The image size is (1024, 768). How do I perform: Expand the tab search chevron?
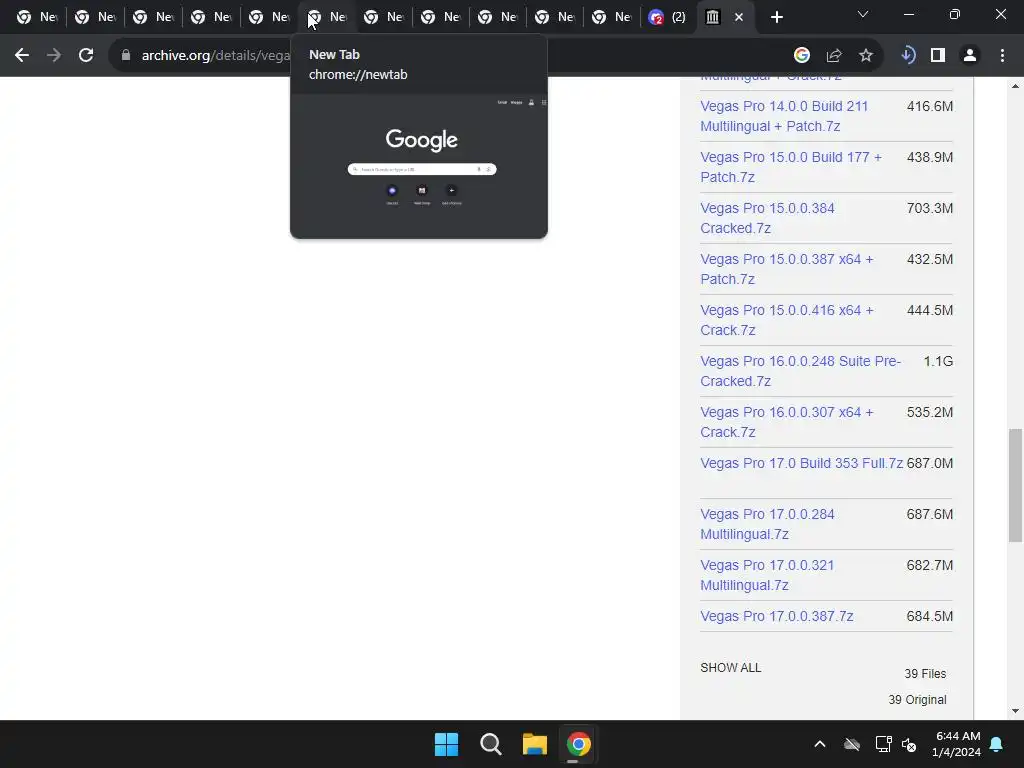click(x=863, y=14)
